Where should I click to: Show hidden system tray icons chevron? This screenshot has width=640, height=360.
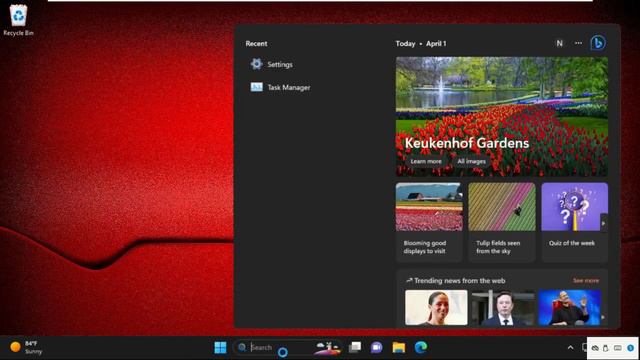pos(571,348)
